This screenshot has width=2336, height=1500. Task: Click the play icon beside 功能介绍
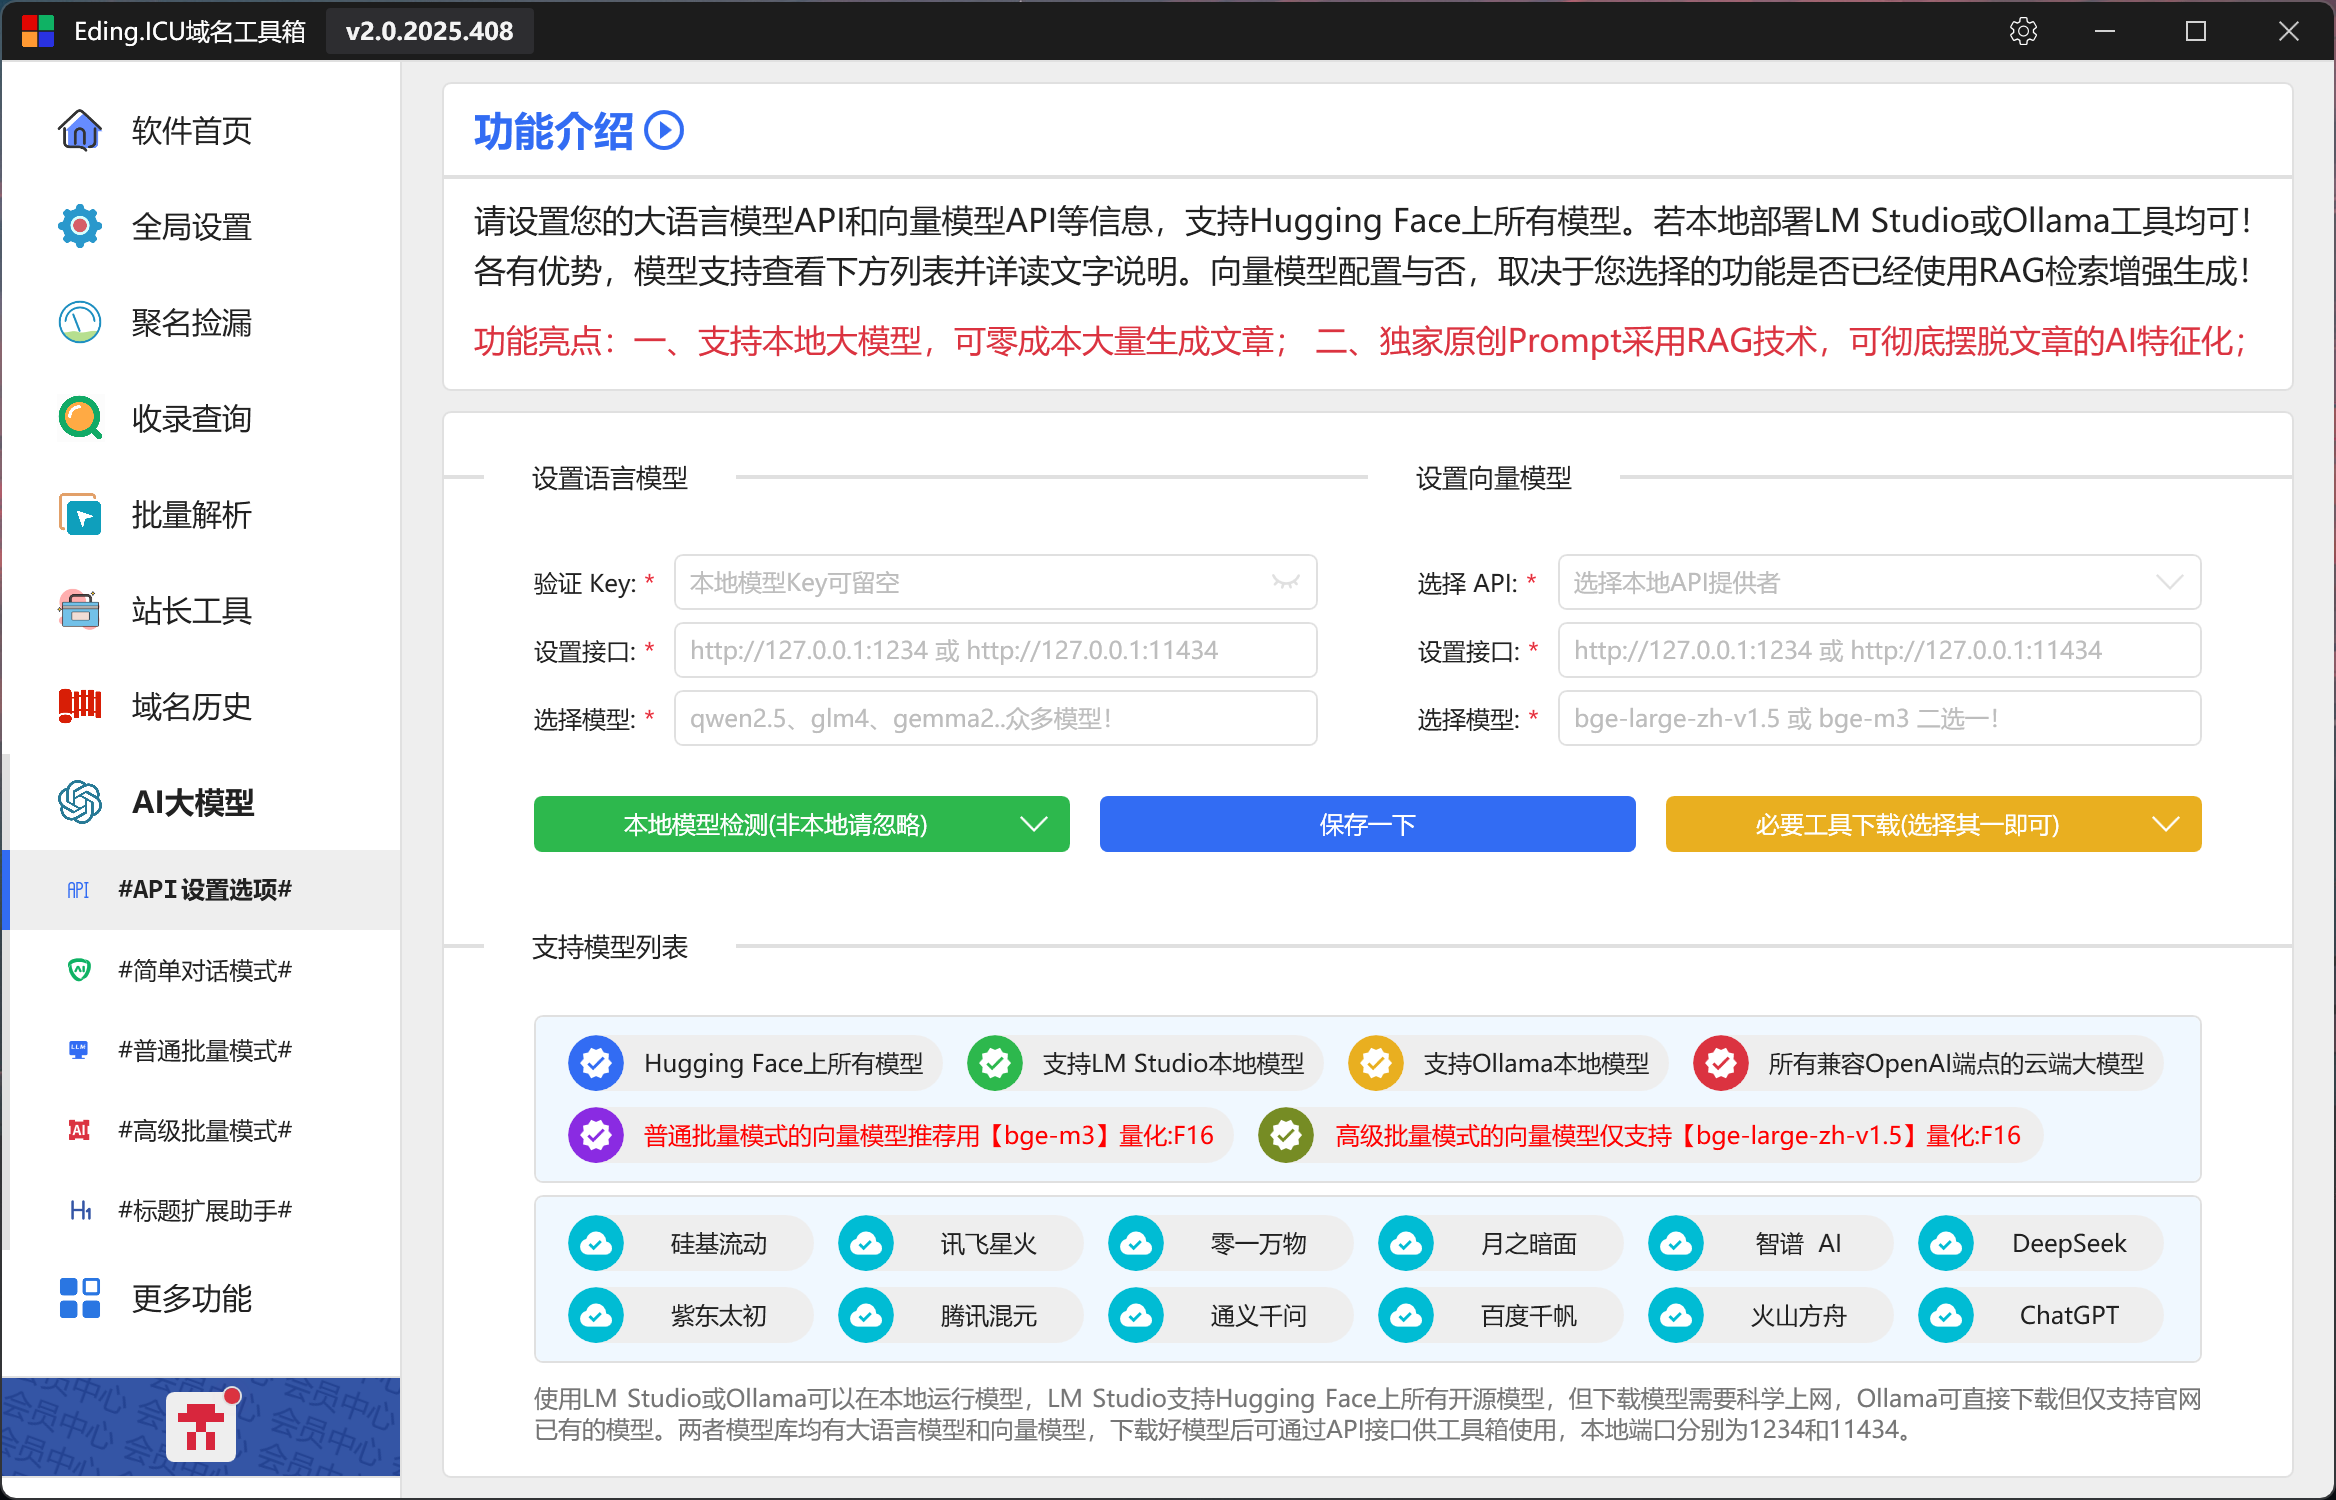[x=664, y=131]
